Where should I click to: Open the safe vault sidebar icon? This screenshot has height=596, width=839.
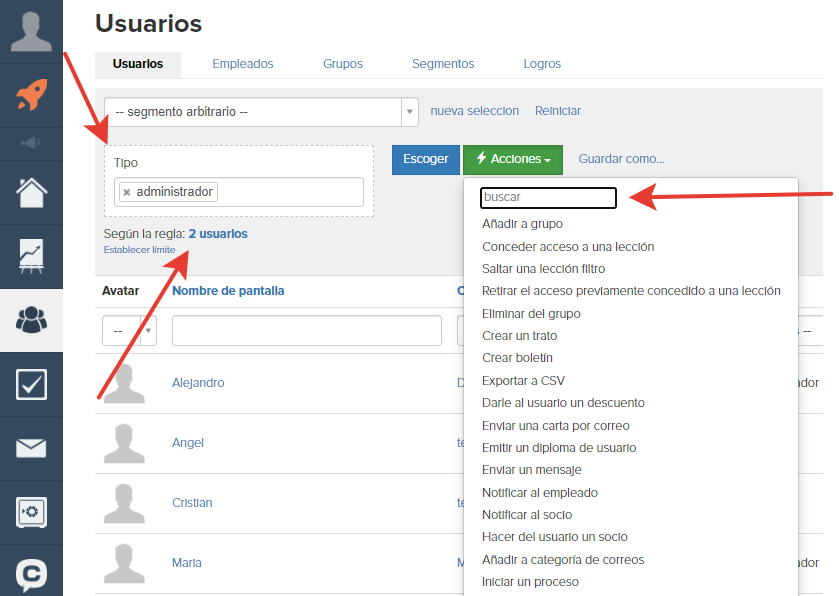point(31,512)
